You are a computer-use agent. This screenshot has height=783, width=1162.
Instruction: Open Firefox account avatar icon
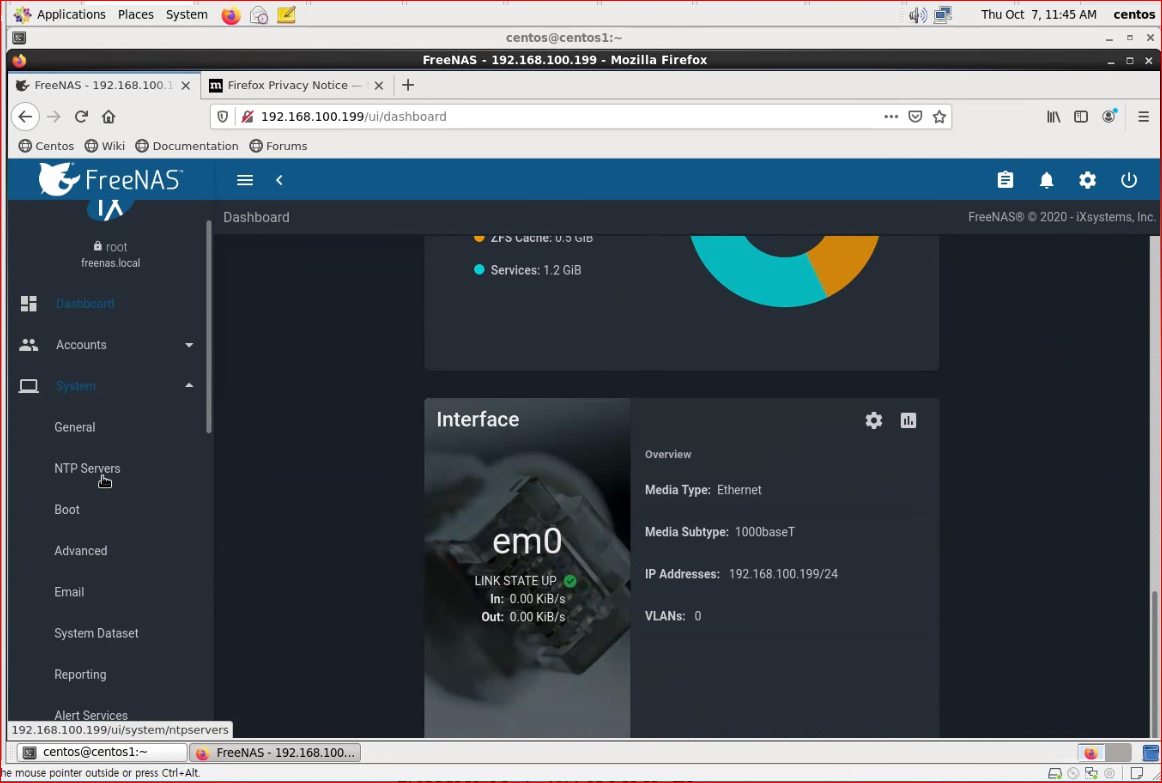coord(1109,116)
